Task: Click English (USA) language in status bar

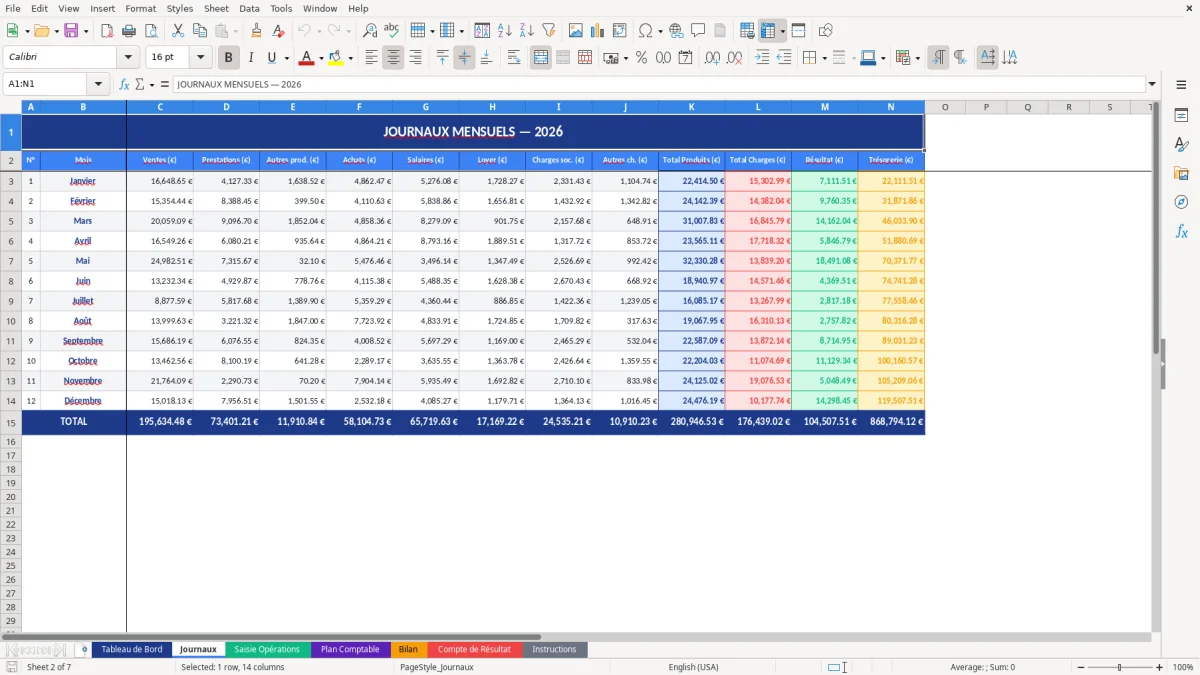Action: point(694,667)
